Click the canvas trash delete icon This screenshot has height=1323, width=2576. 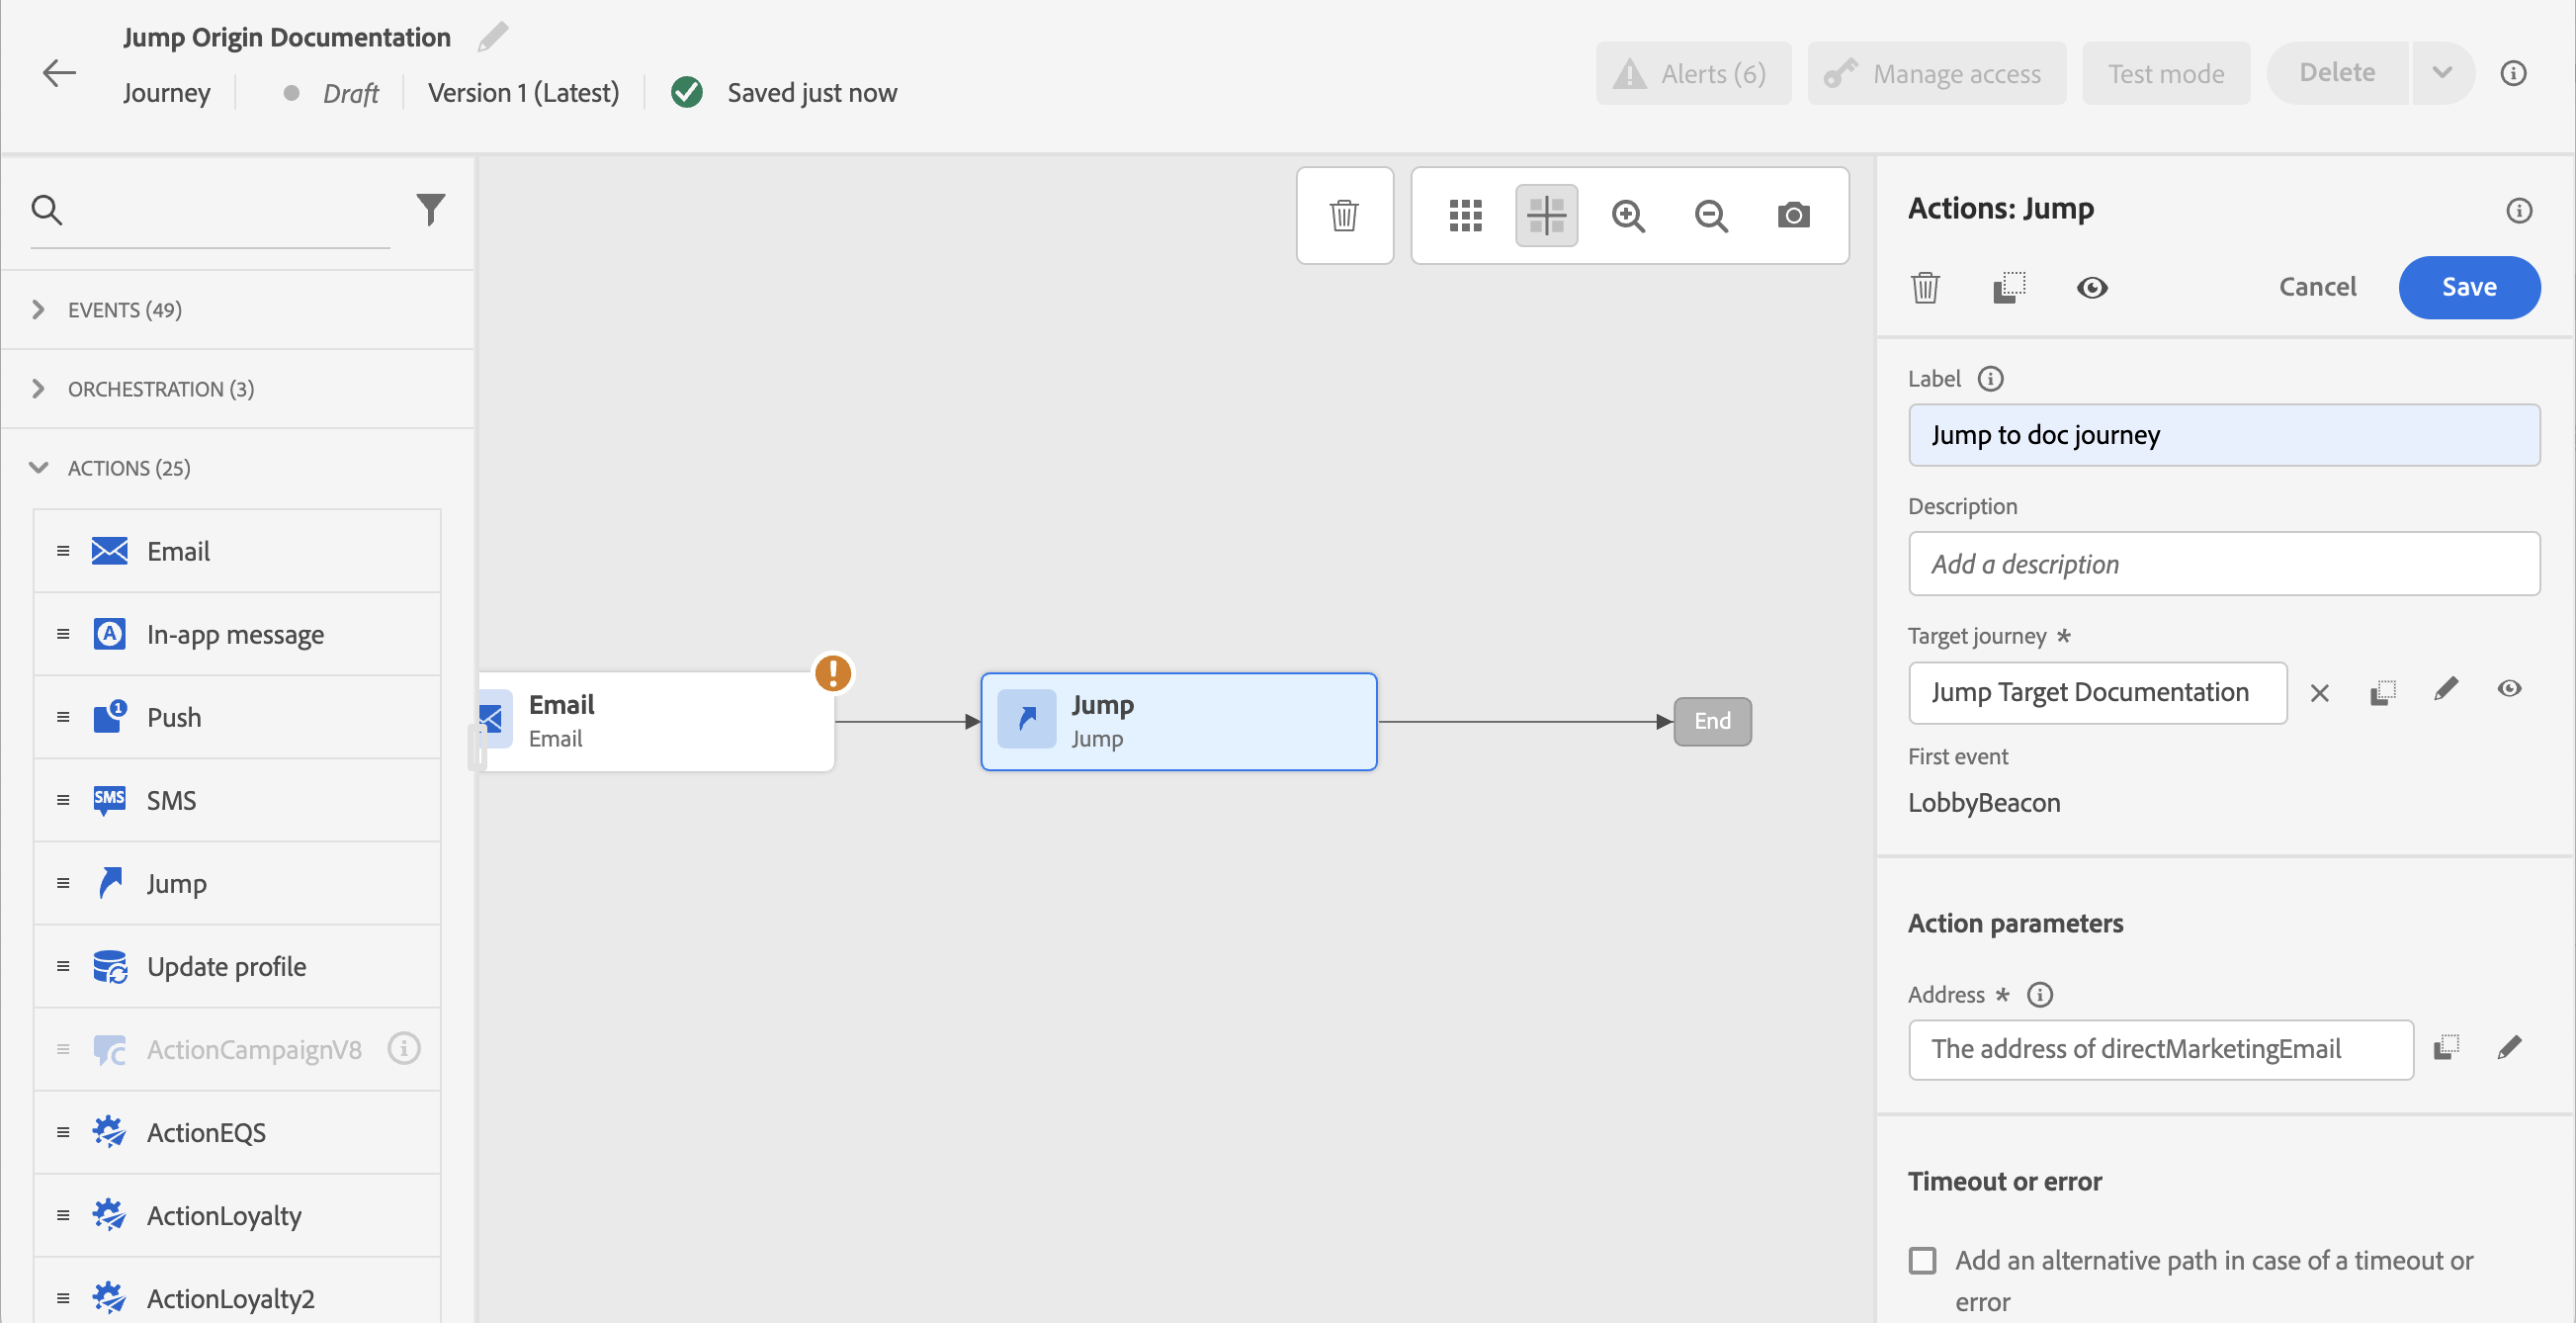coord(1344,215)
